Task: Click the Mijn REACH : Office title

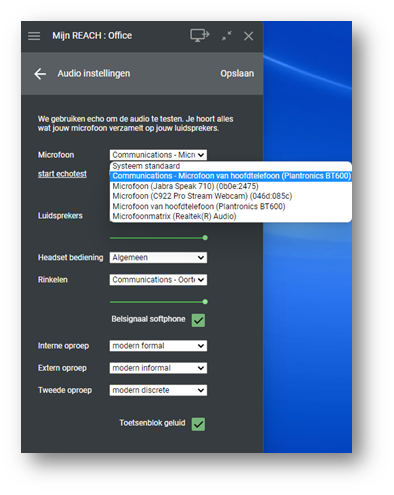Action: pyautogui.click(x=92, y=35)
